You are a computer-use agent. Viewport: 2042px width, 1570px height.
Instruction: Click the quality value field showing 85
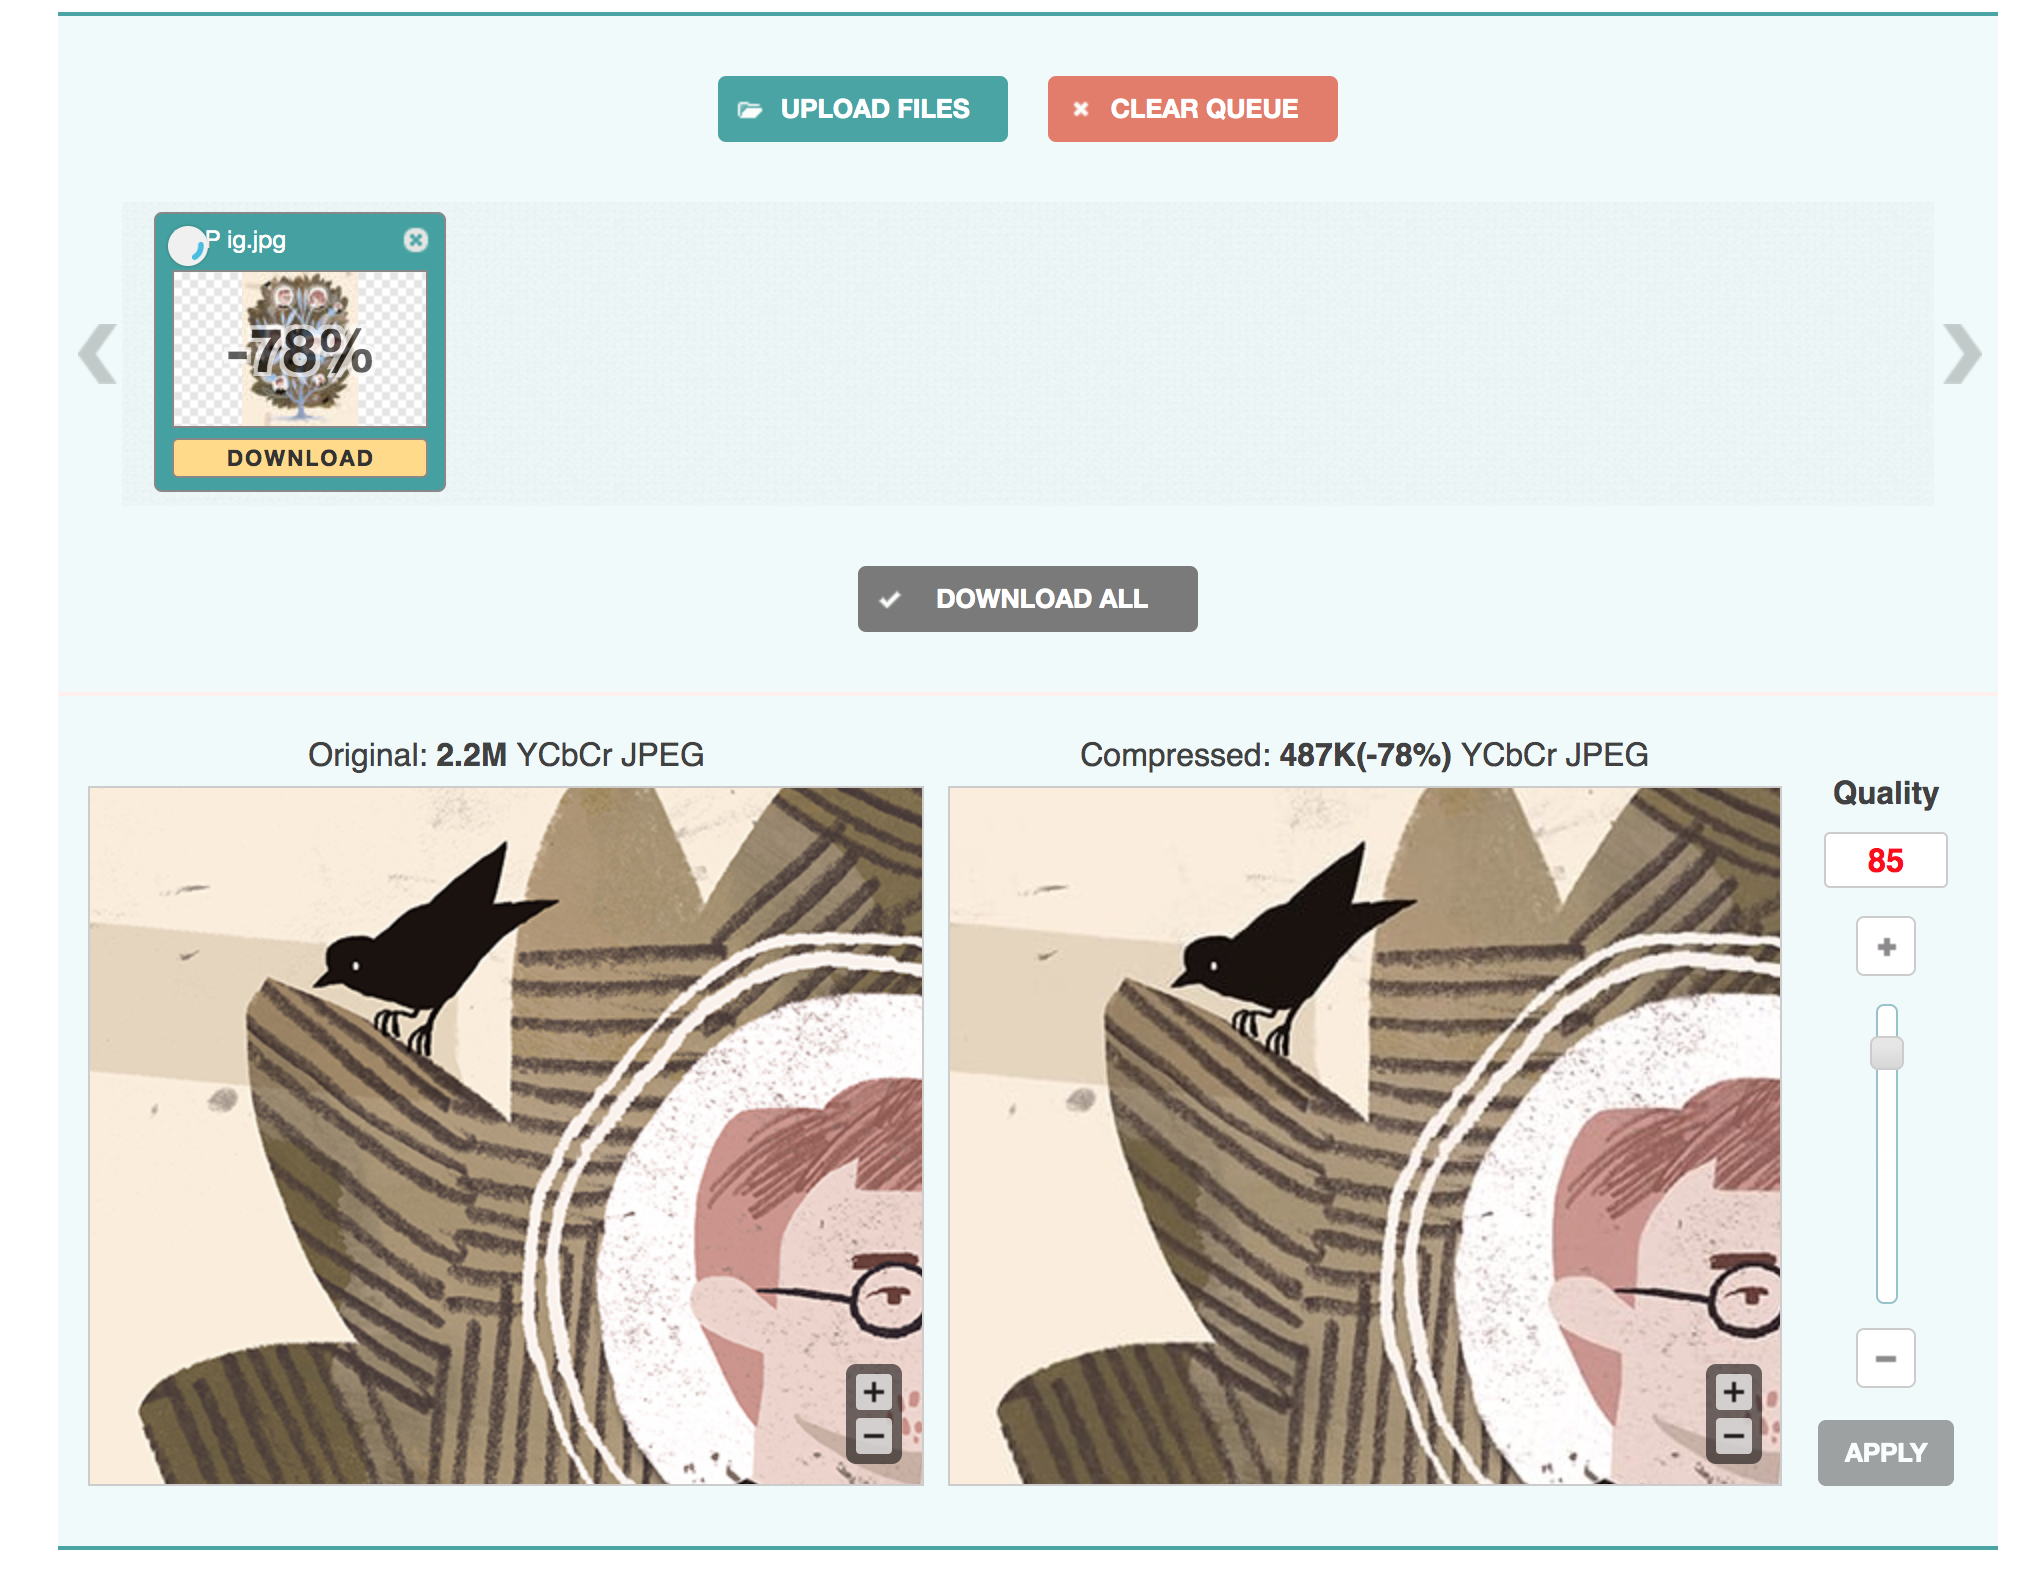pos(1885,860)
